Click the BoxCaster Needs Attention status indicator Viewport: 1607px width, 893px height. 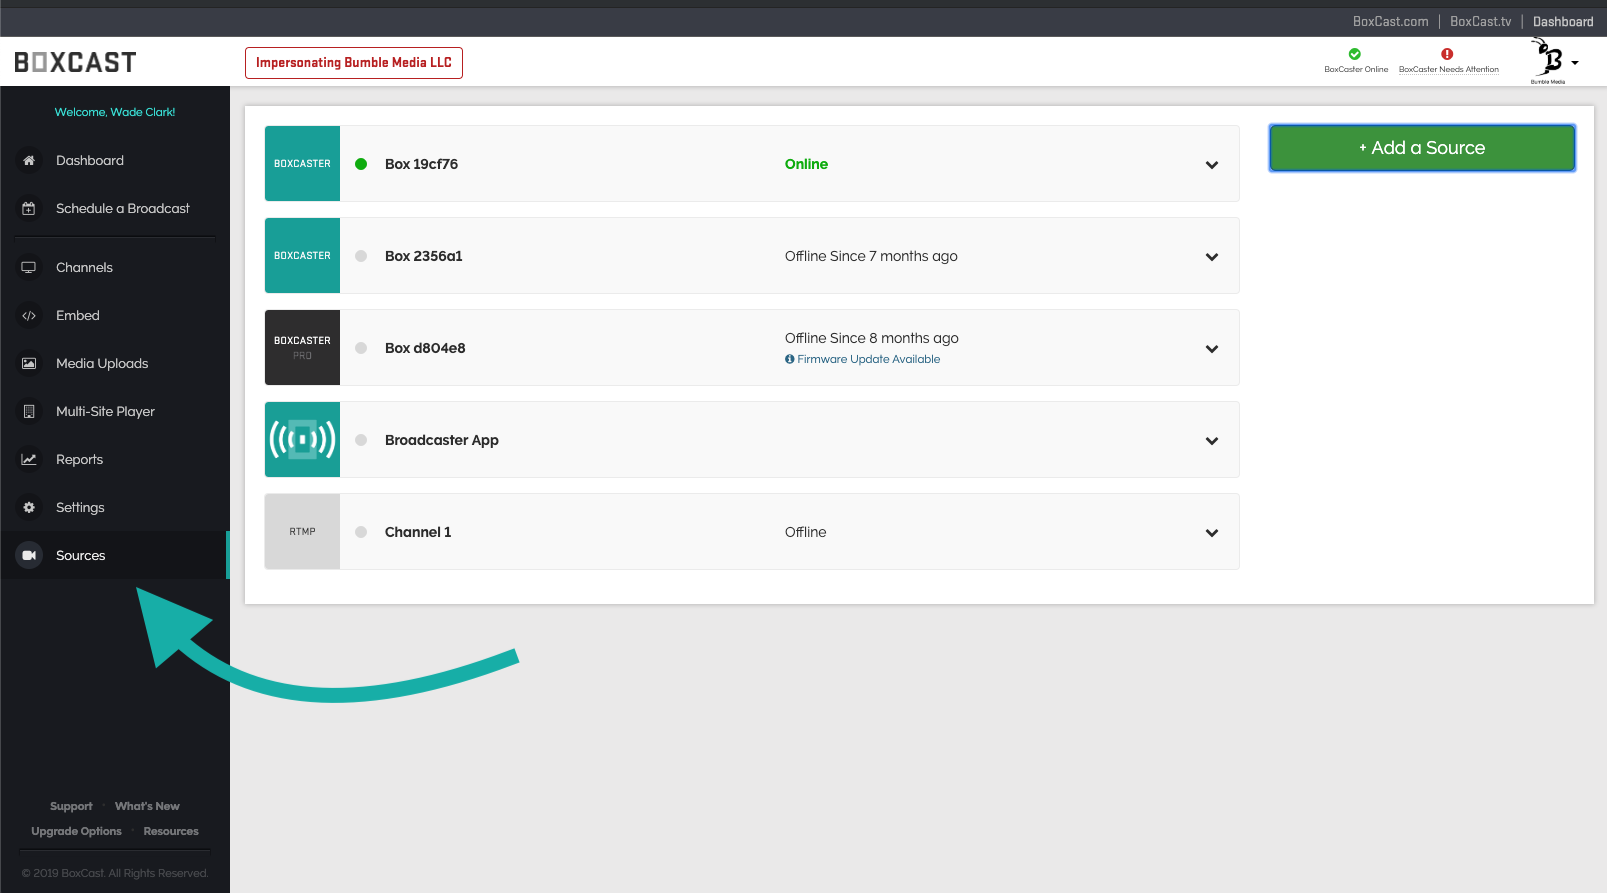point(1448,61)
